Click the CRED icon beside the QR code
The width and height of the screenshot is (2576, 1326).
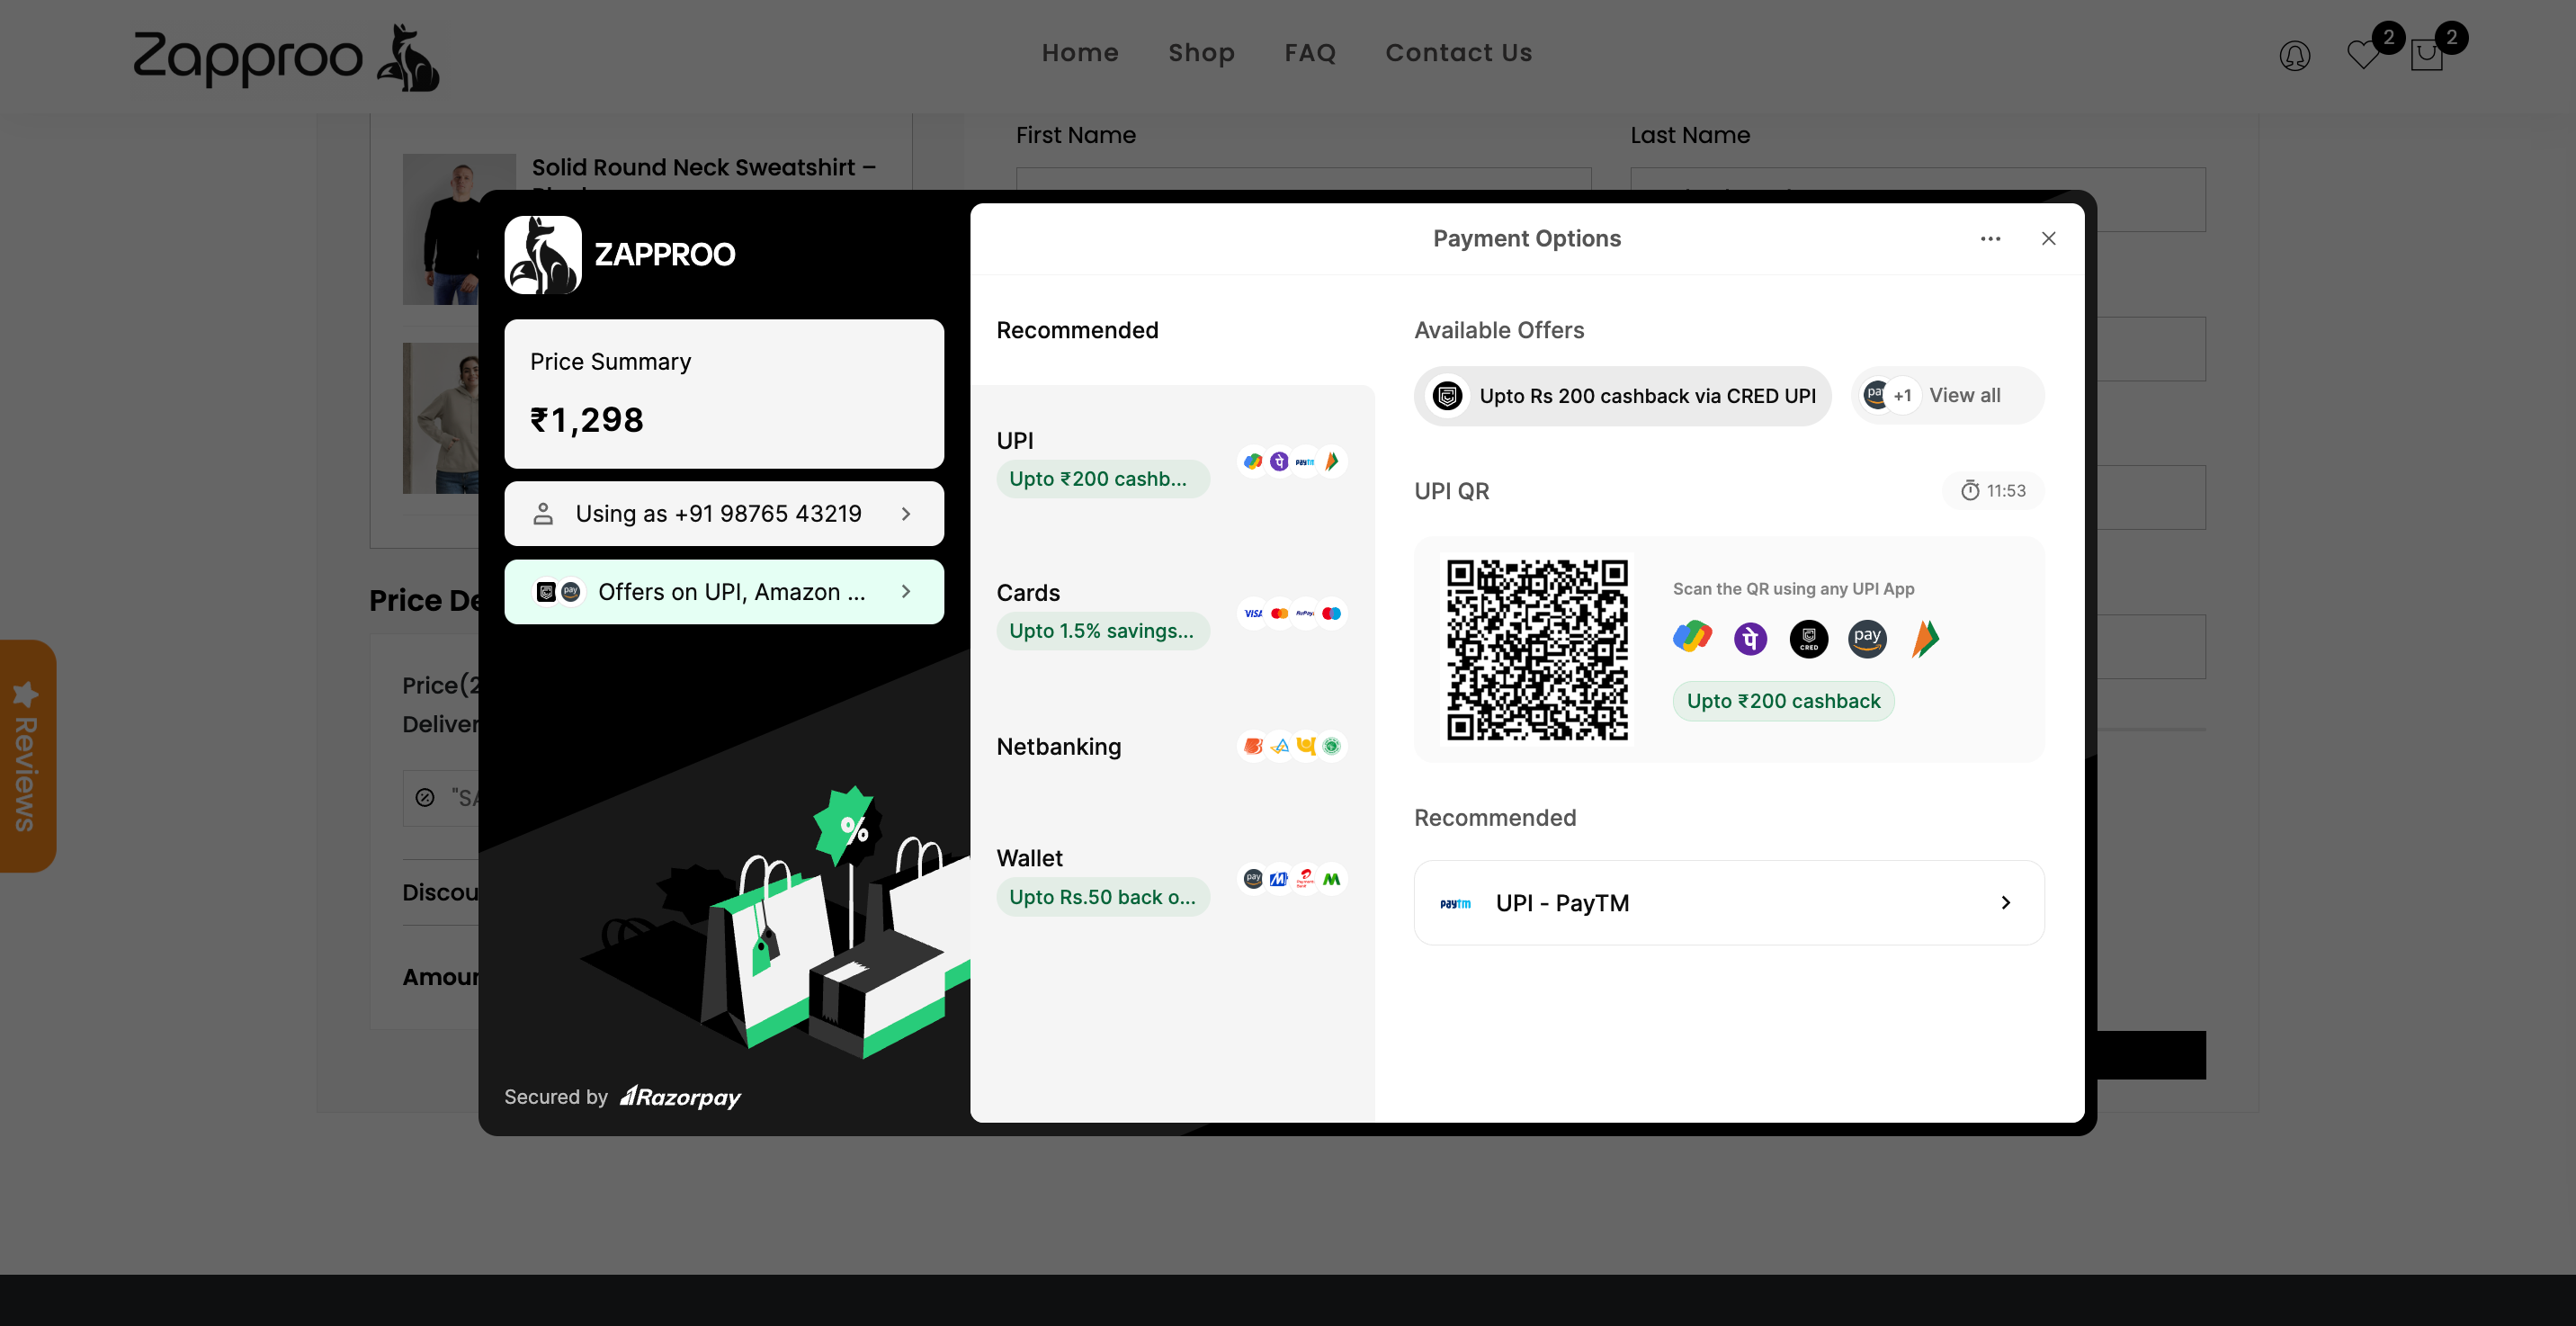(1809, 638)
